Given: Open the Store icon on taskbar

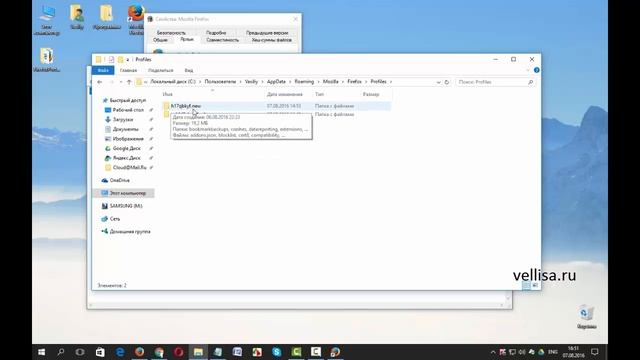Looking at the screenshot, I should click(100, 352).
